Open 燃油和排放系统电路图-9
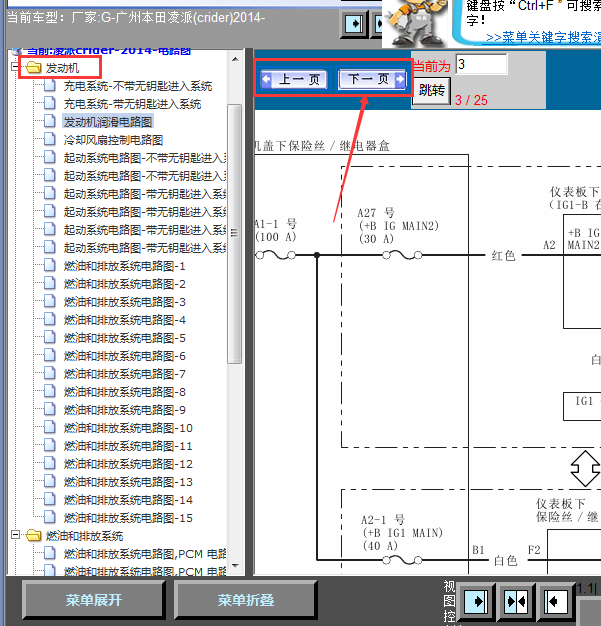The width and height of the screenshot is (601, 626). point(125,410)
